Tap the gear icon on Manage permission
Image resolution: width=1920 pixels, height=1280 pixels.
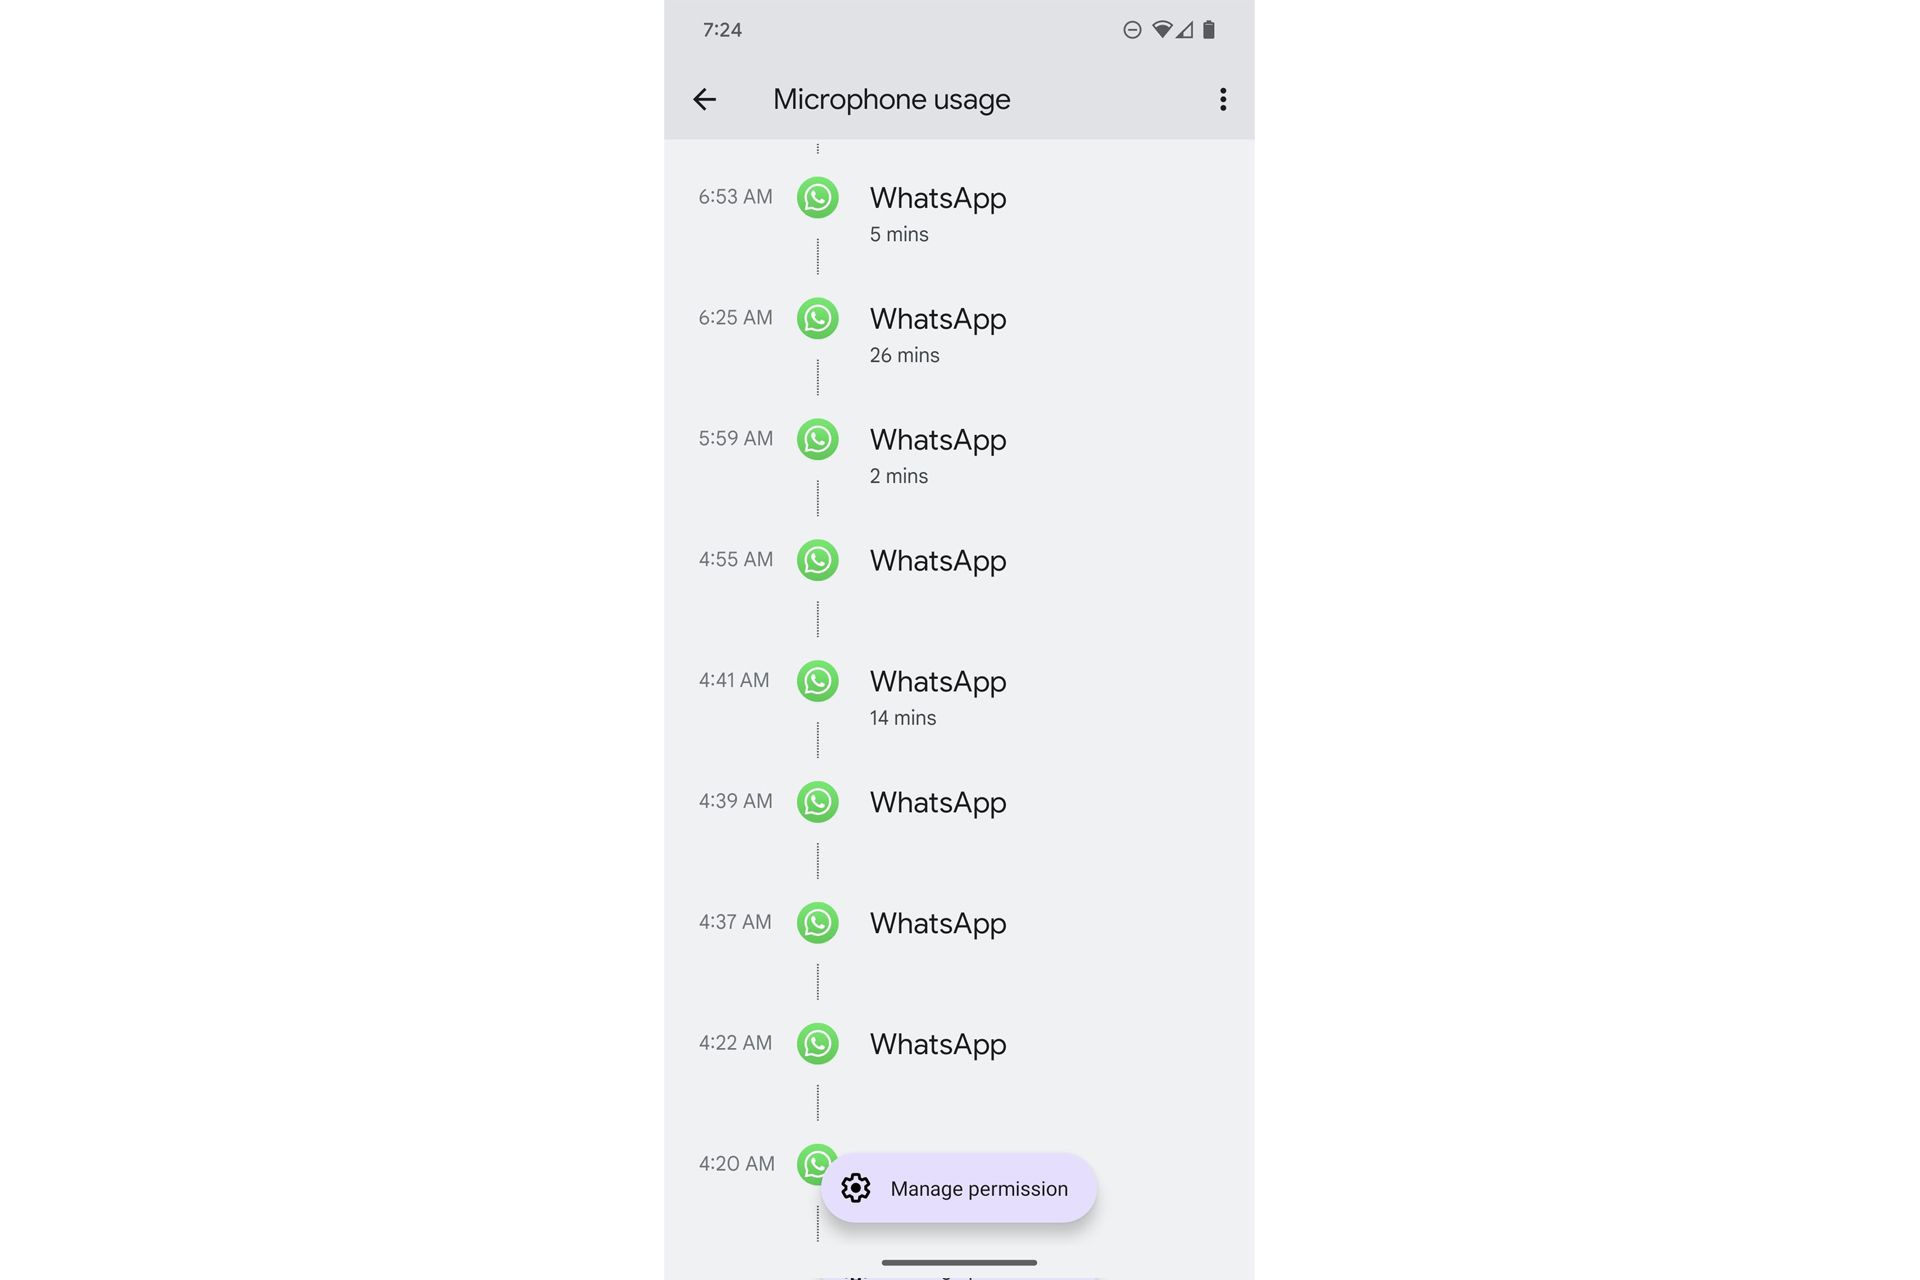coord(858,1188)
